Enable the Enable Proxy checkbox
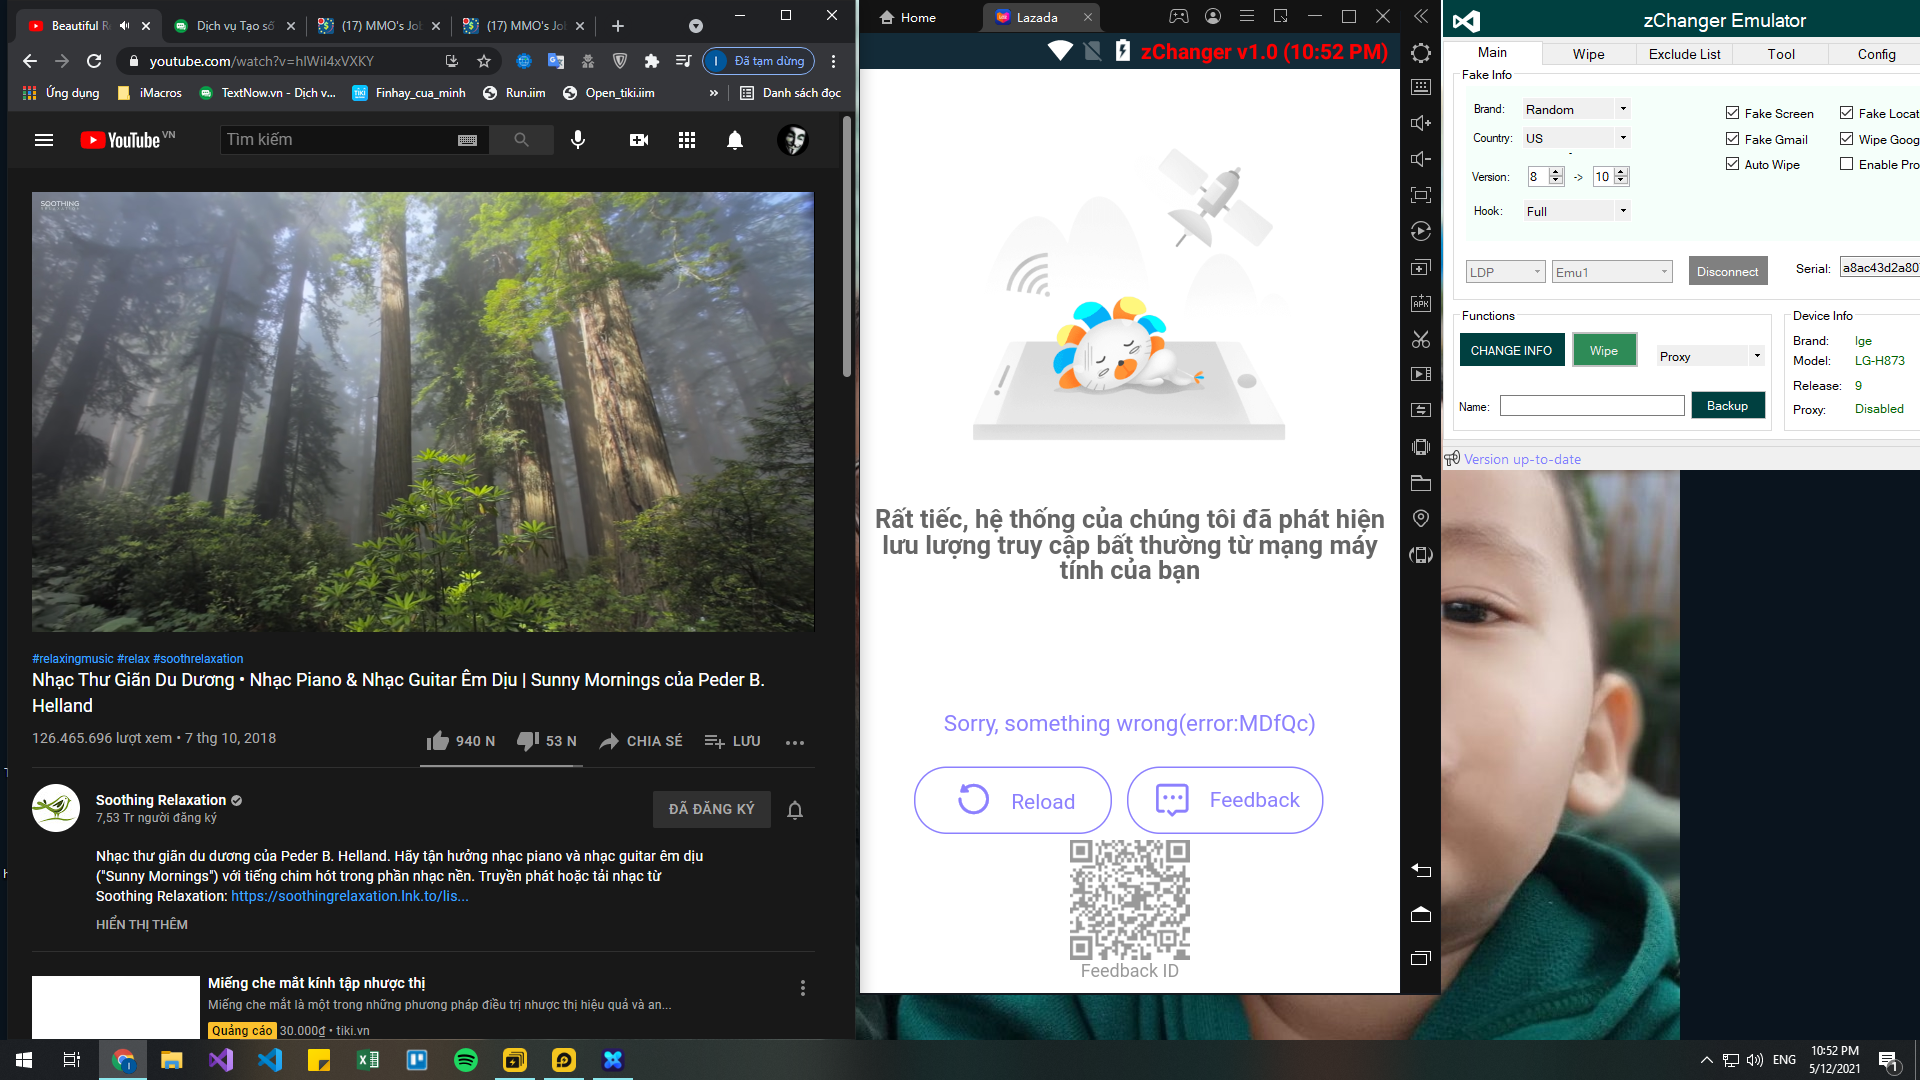 click(x=1846, y=164)
